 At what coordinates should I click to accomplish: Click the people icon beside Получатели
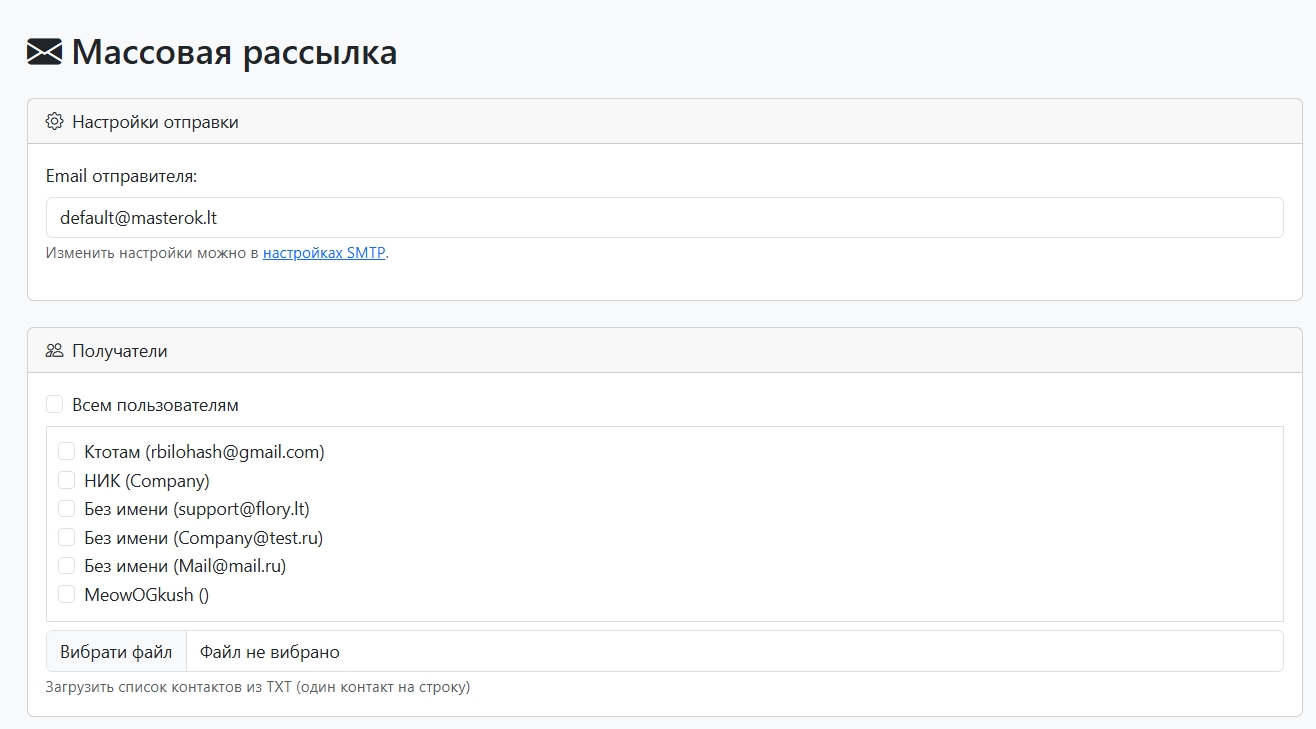[54, 350]
